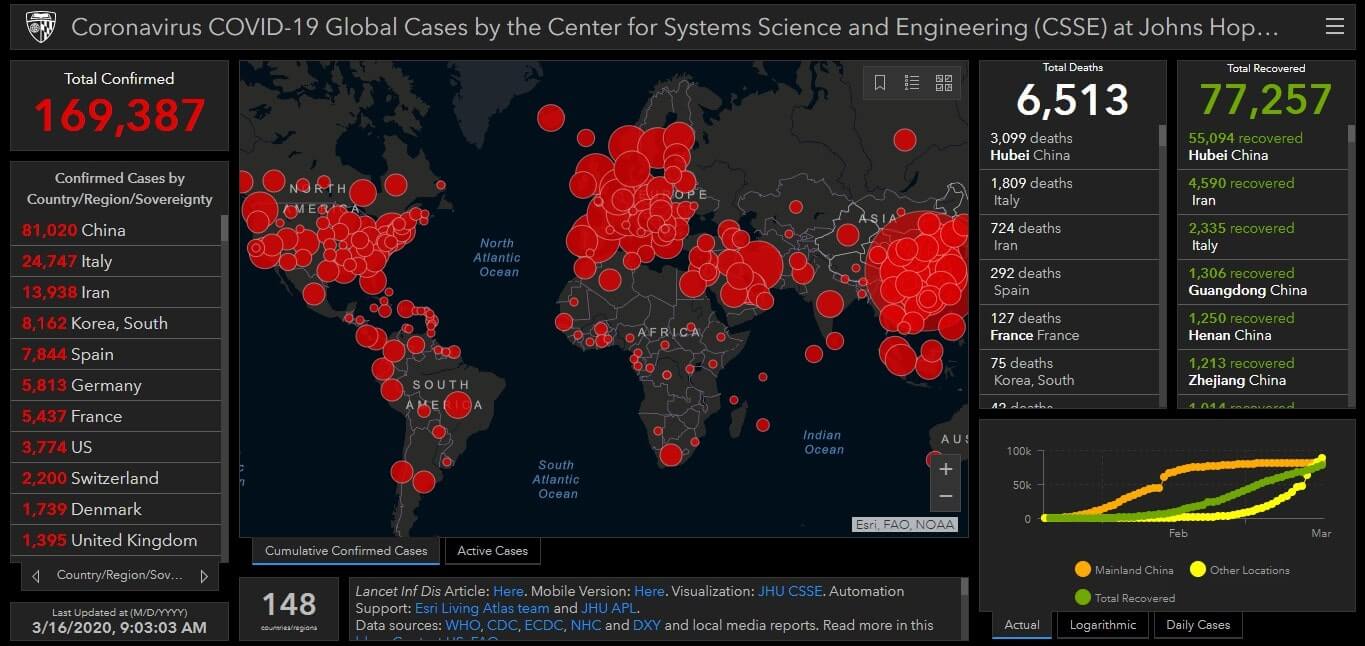Switch to the Active Cases tab
Image resolution: width=1365 pixels, height=646 pixels.
pyautogui.click(x=493, y=550)
